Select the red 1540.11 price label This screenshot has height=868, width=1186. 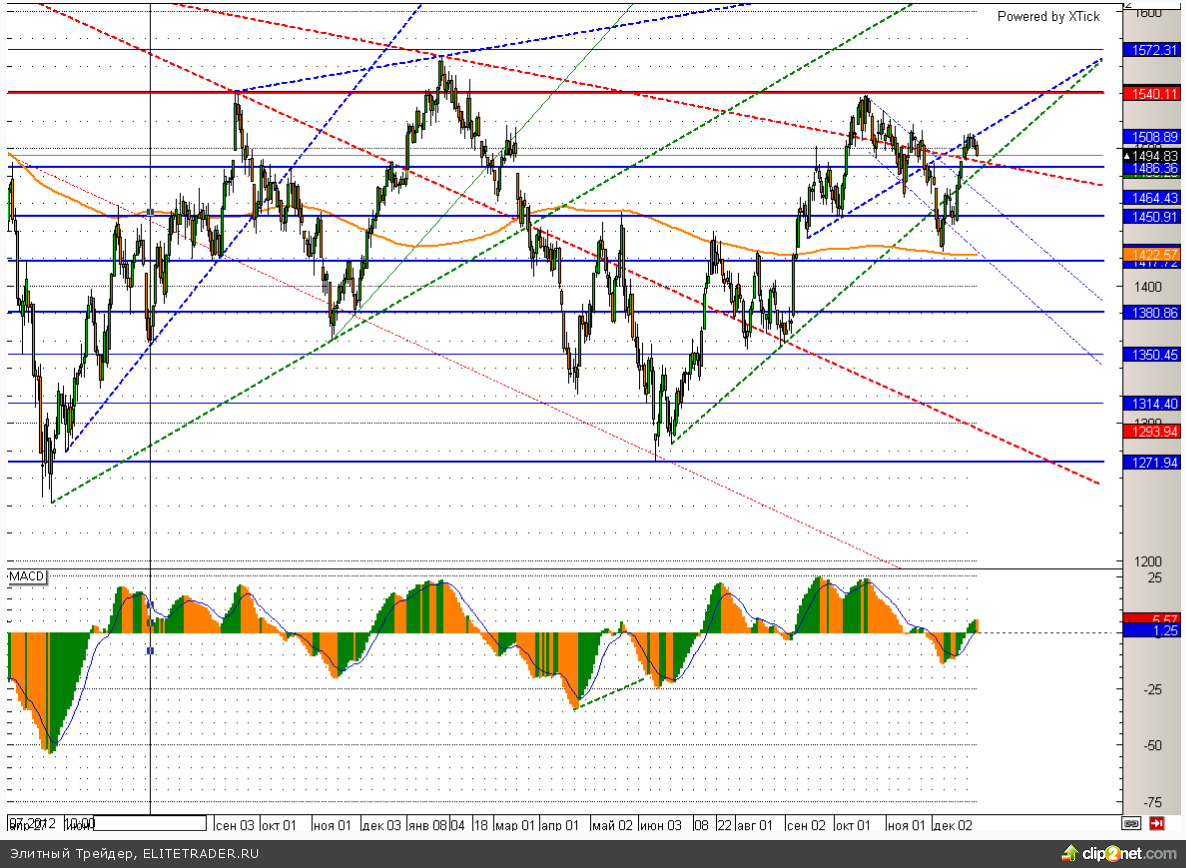coord(1151,94)
